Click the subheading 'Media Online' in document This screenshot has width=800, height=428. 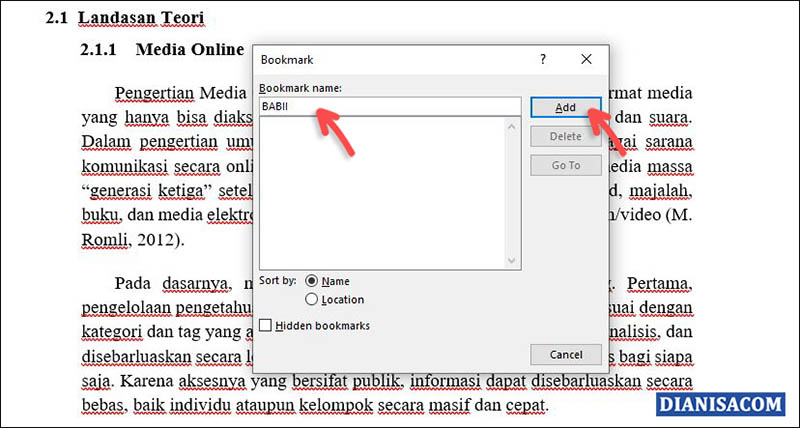point(190,49)
